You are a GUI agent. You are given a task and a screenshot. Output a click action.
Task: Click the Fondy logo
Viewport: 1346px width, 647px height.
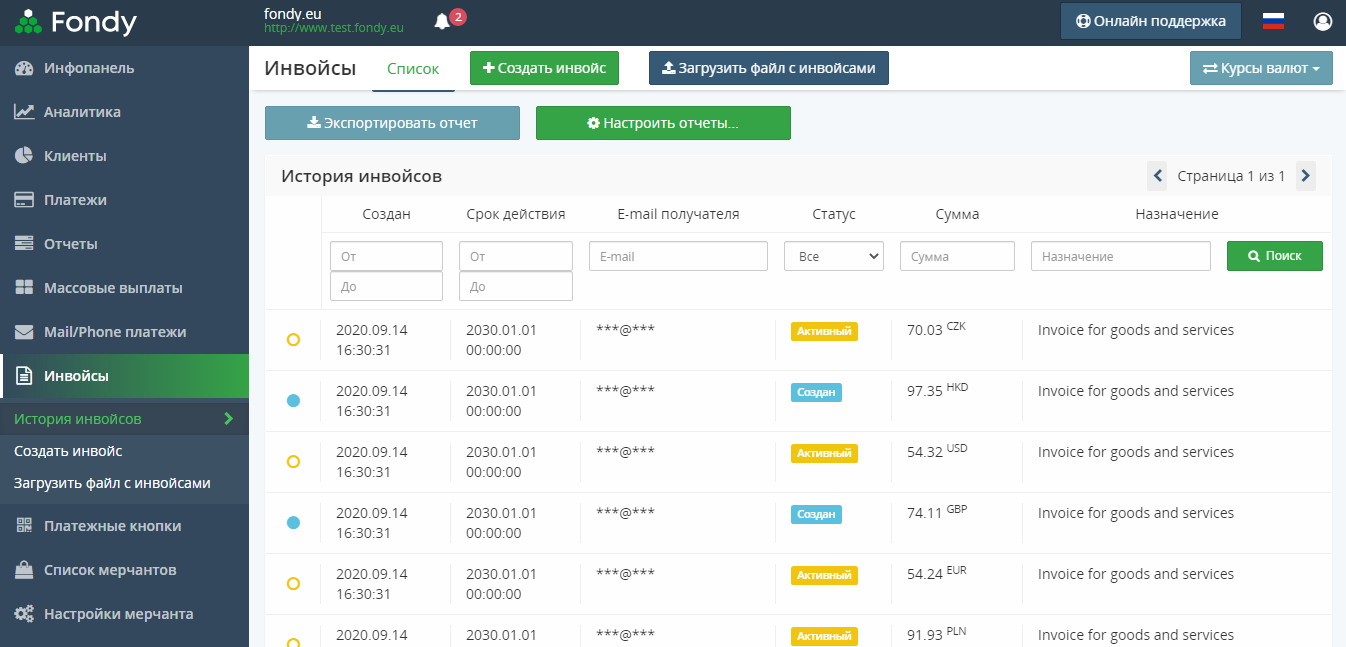coord(76,21)
